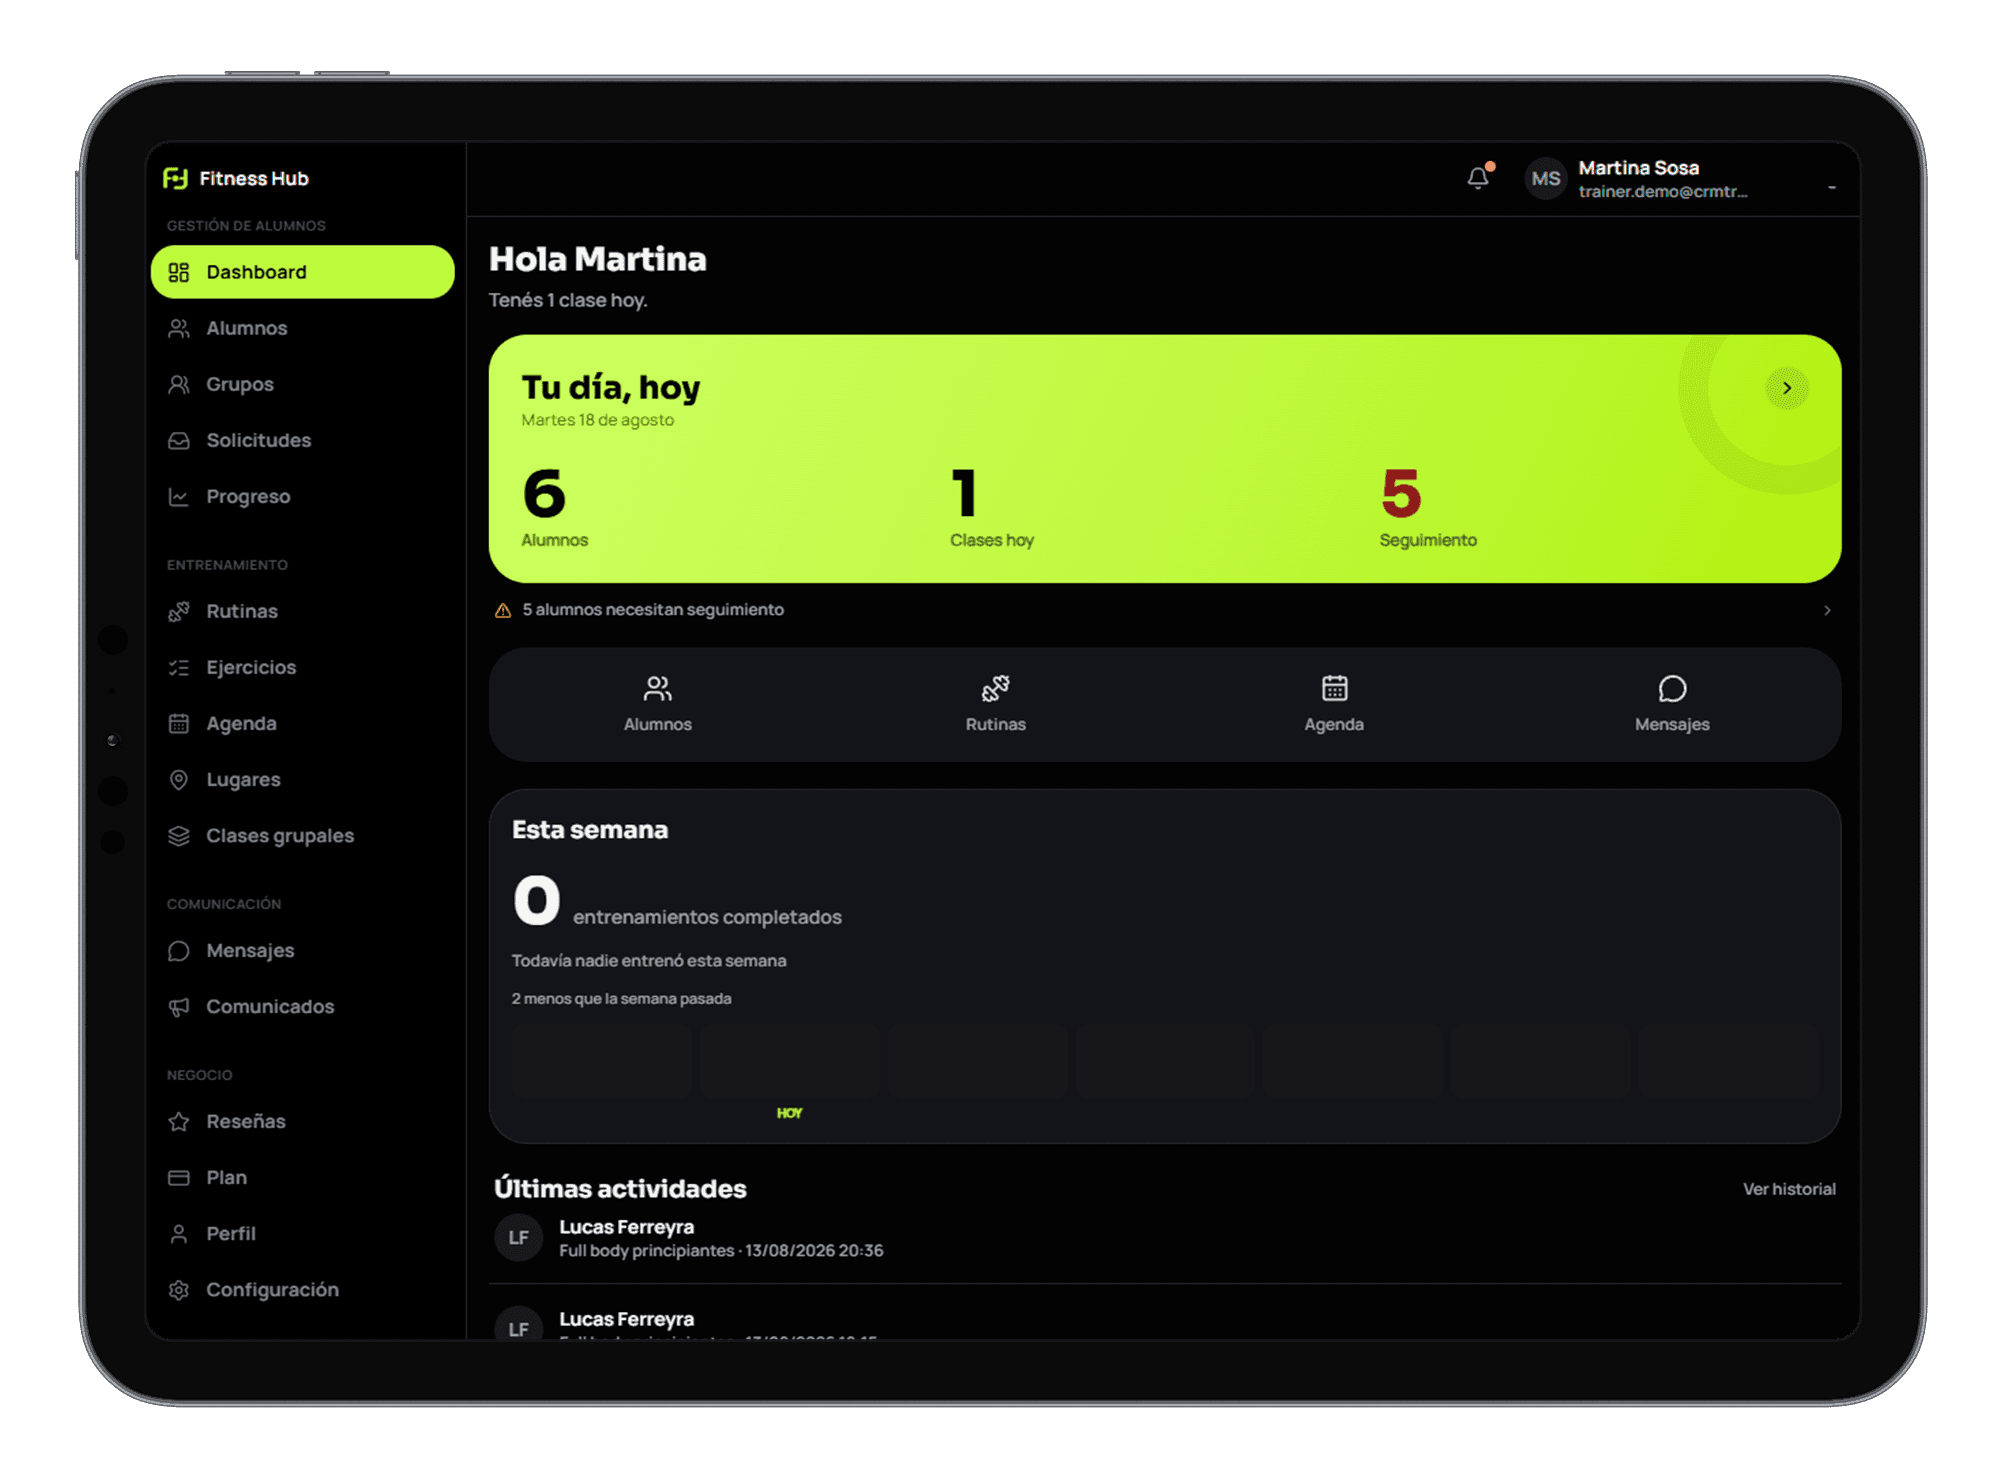
Task: Click the 1 Clases hoy stat
Action: tap(991, 508)
